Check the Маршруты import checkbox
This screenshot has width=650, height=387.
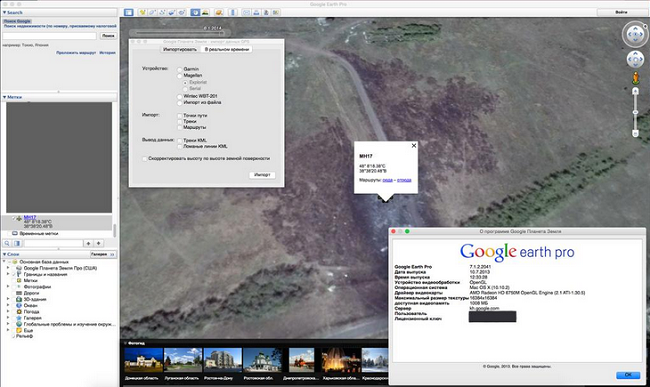pyautogui.click(x=179, y=127)
